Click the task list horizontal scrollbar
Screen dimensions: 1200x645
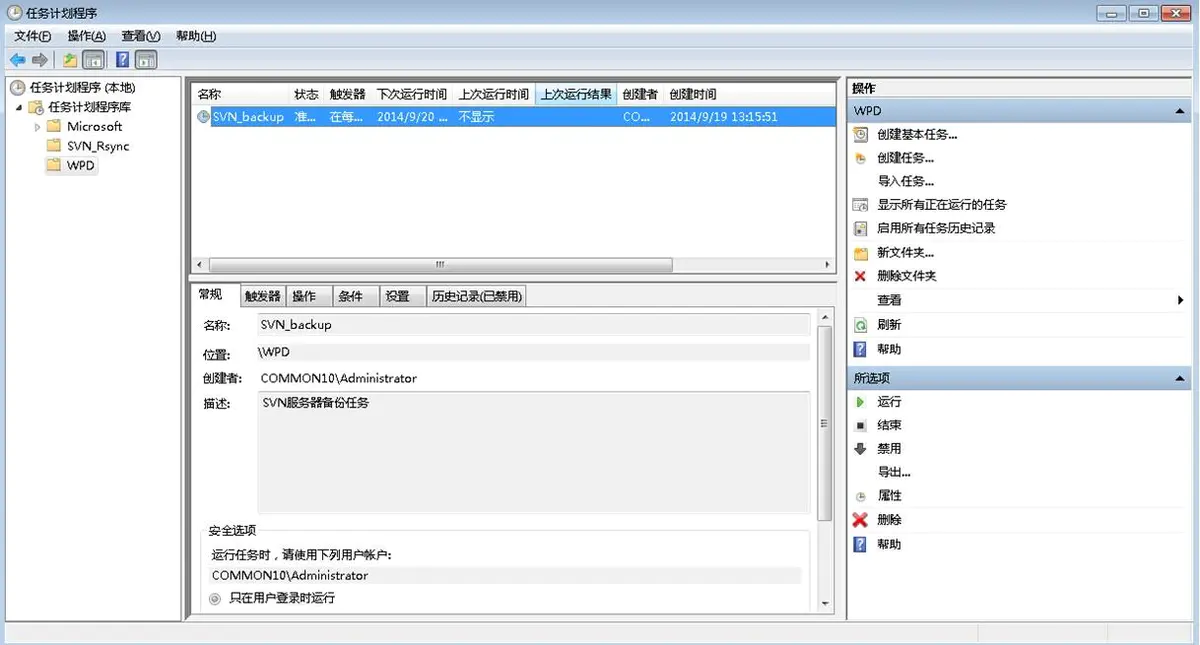tap(440, 265)
